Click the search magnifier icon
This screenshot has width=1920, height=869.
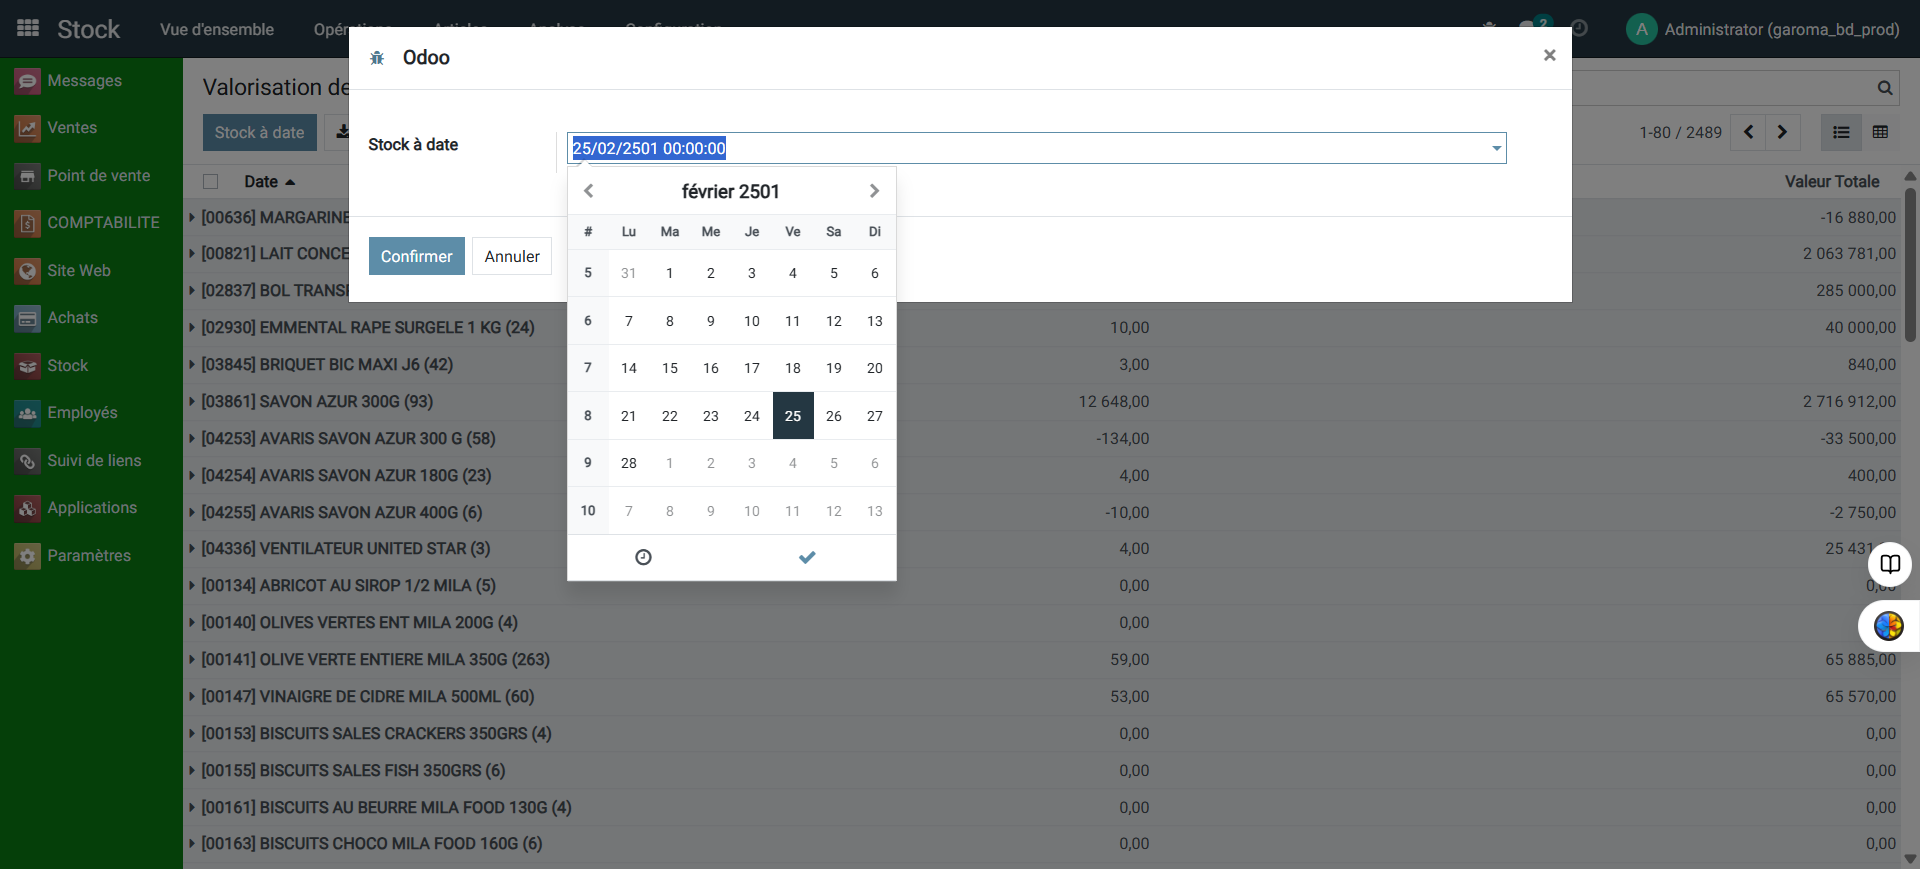click(x=1884, y=88)
